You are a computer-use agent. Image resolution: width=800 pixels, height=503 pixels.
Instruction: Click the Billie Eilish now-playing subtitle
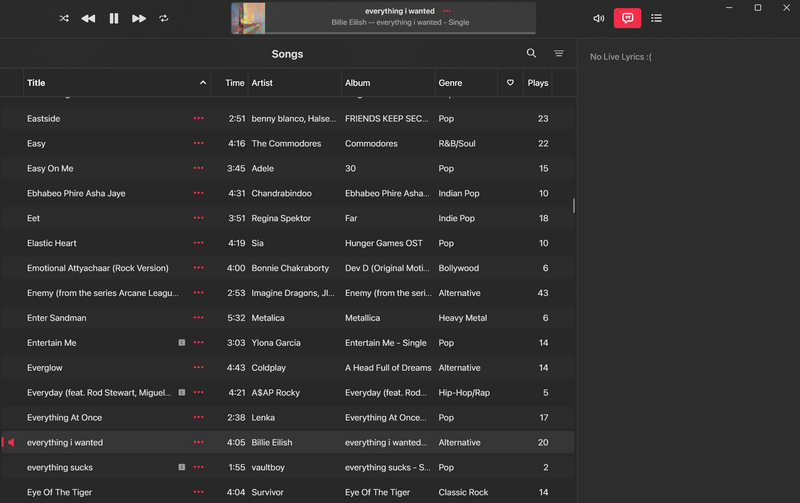[400, 22]
